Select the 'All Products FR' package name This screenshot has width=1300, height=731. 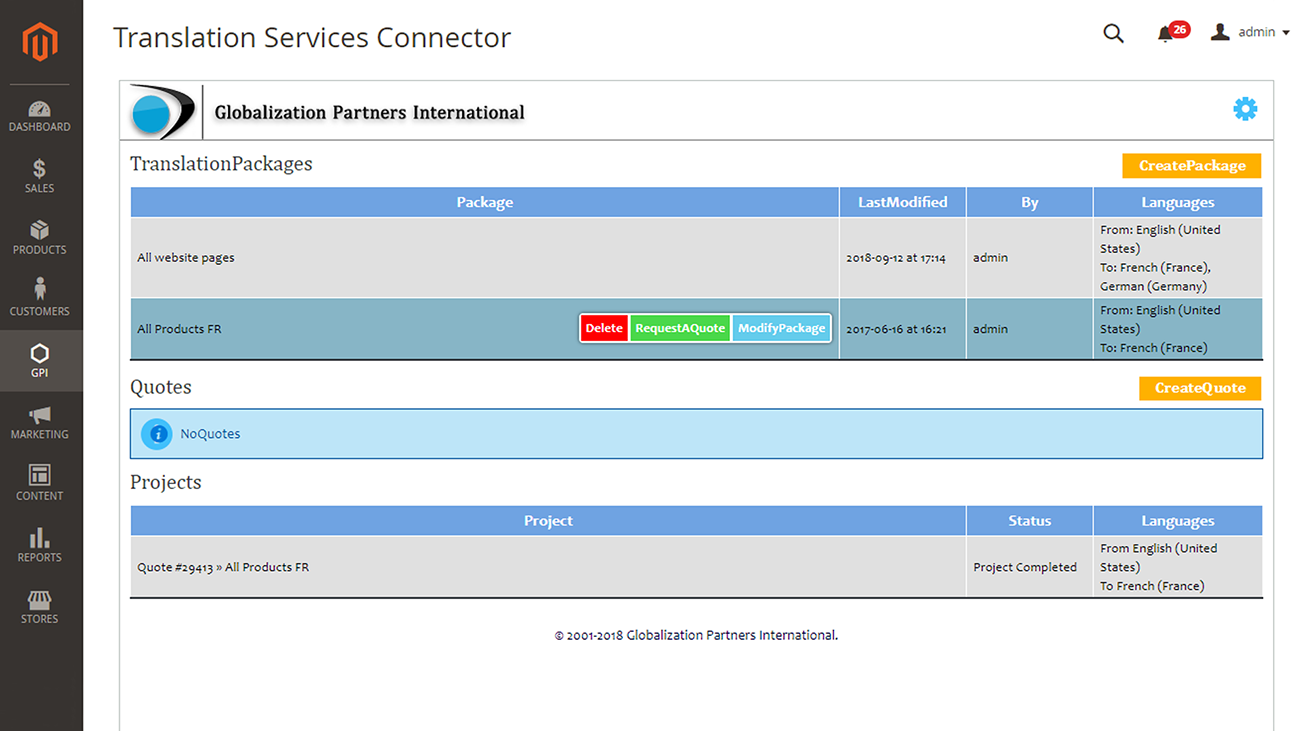coord(179,329)
